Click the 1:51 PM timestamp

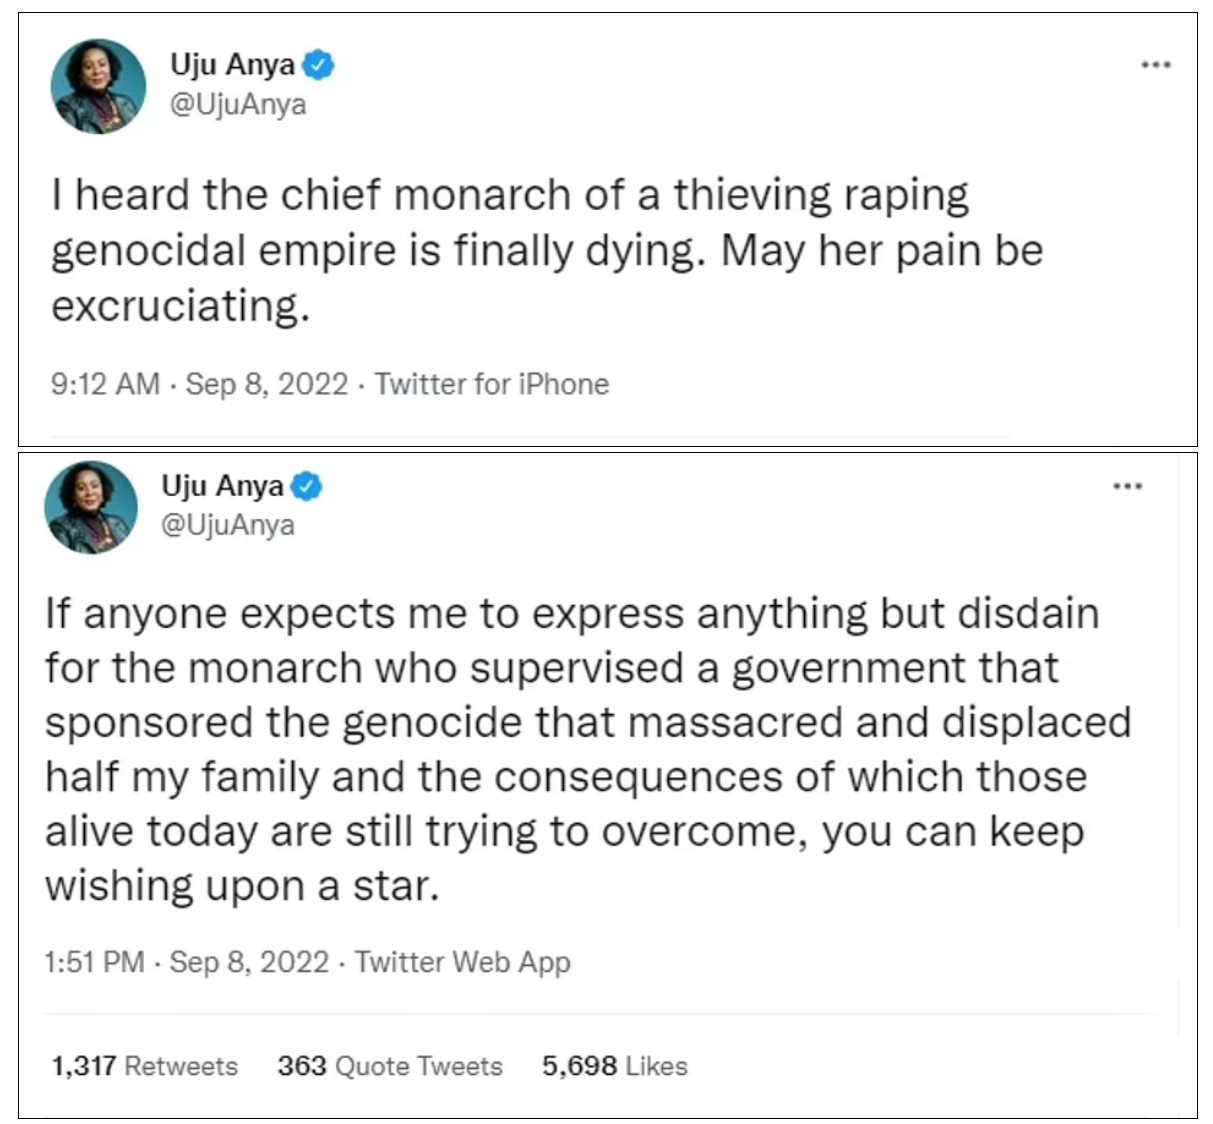[x=94, y=962]
